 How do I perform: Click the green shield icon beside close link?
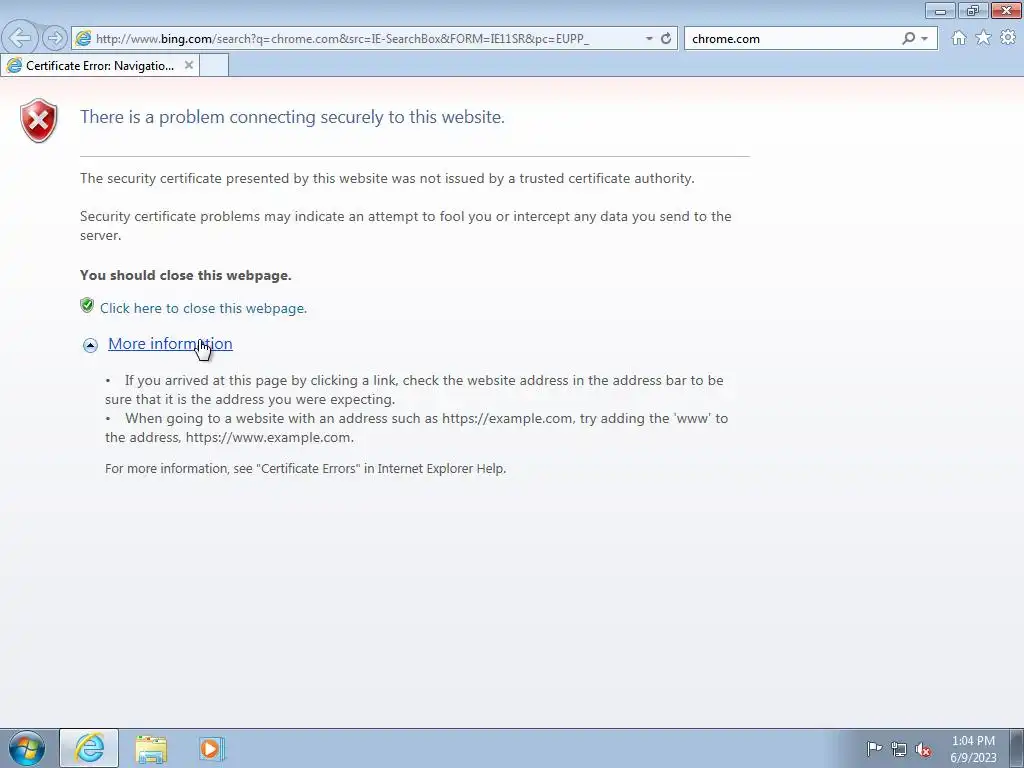(87, 305)
